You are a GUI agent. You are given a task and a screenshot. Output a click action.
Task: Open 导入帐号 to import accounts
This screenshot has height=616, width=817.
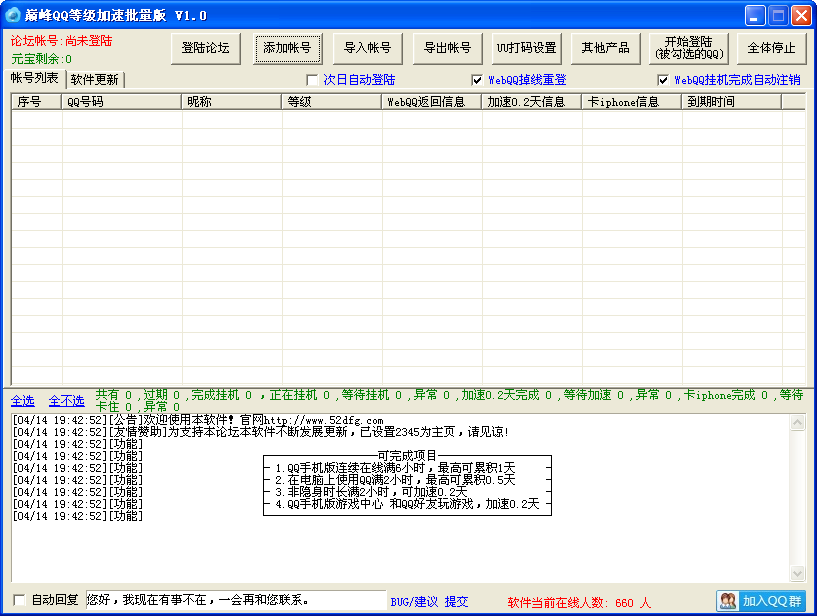[367, 48]
